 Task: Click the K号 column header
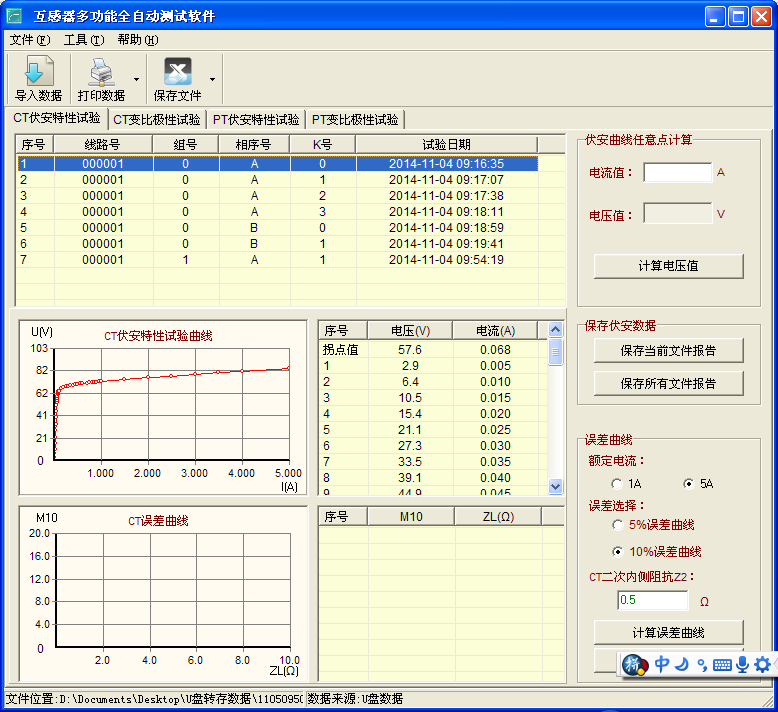(x=323, y=144)
